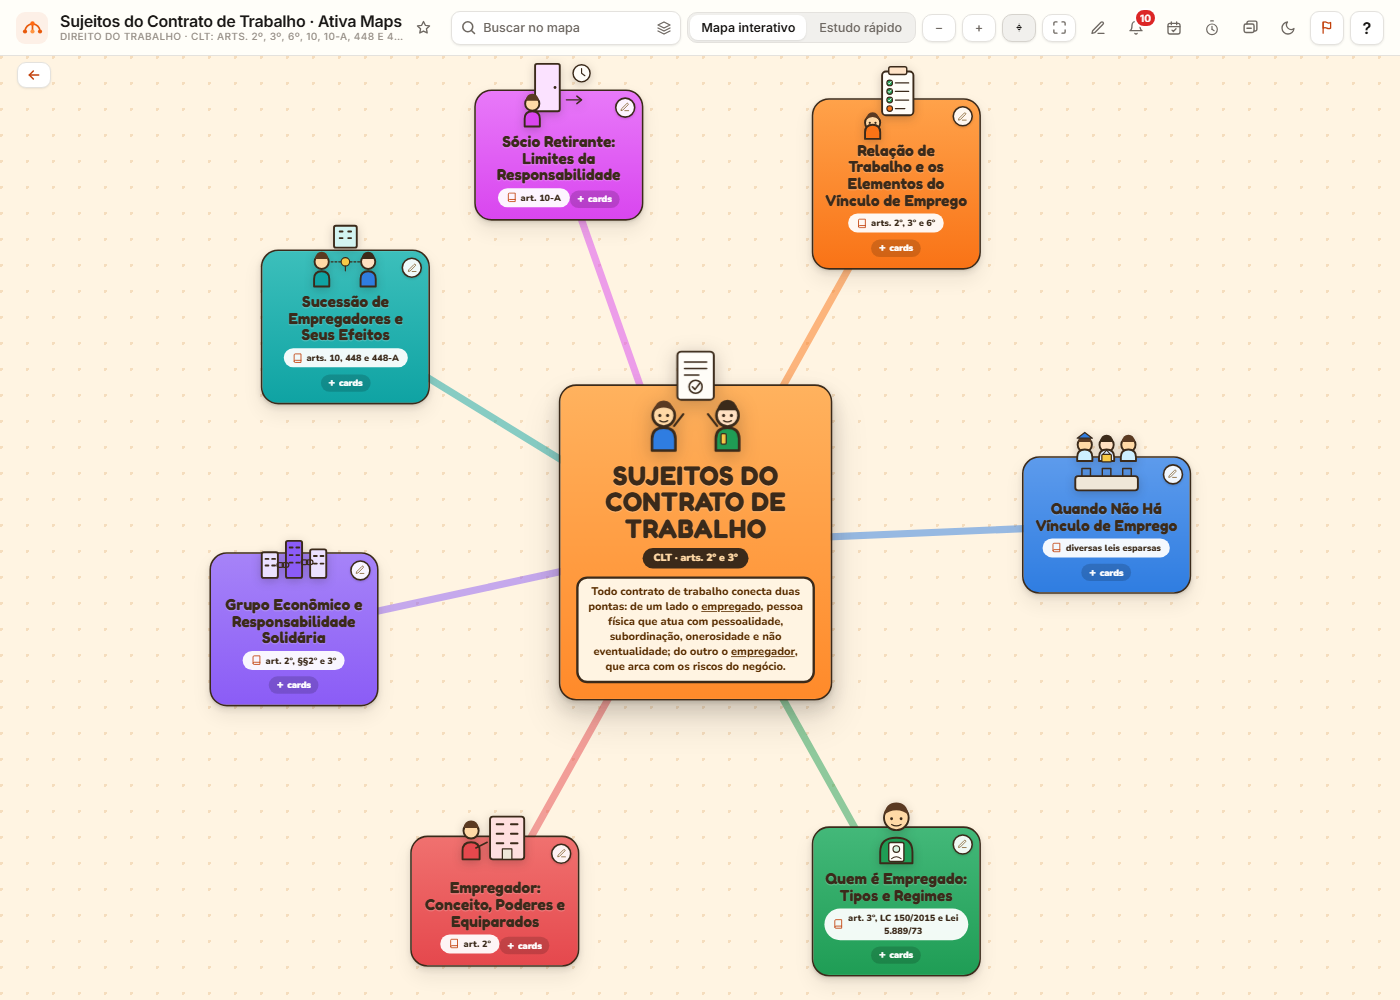Expand cards on Grupo Econômico node

[x=294, y=685]
